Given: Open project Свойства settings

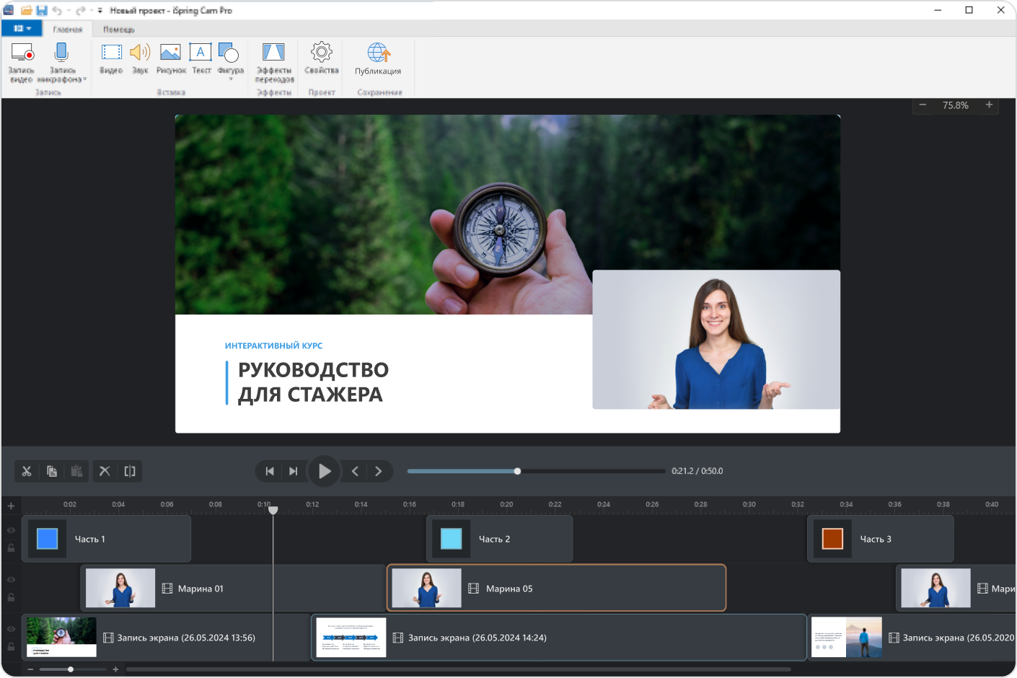Looking at the screenshot, I should [x=322, y=58].
